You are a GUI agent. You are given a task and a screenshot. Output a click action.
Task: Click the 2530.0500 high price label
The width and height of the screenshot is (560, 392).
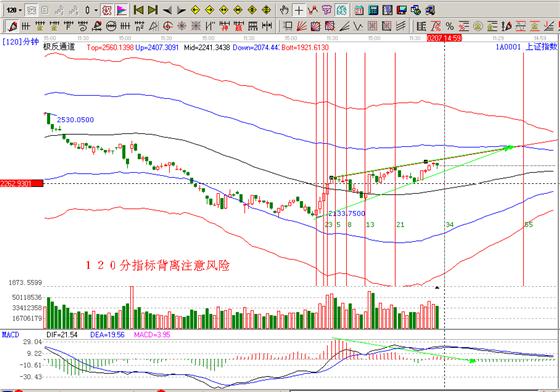(x=75, y=120)
